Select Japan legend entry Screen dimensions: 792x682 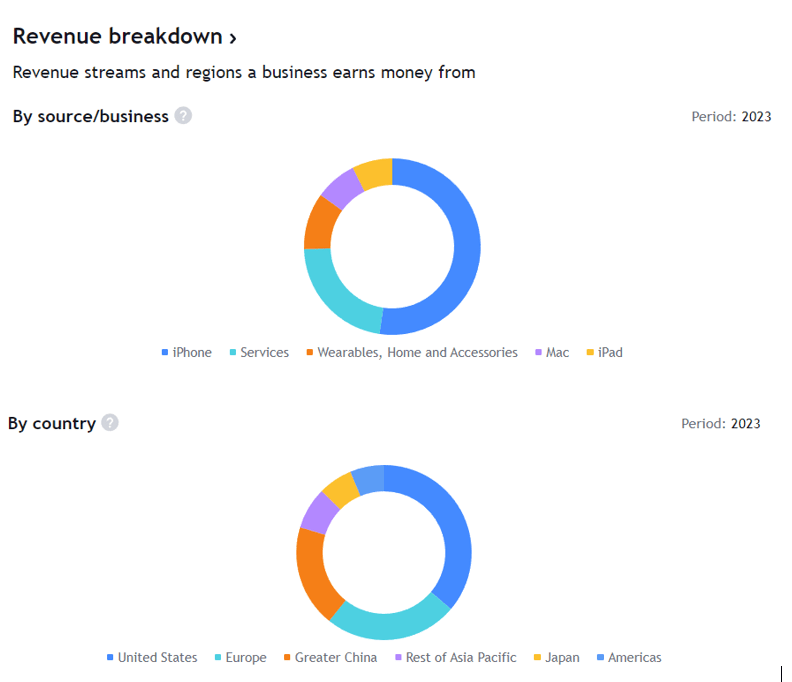(558, 657)
